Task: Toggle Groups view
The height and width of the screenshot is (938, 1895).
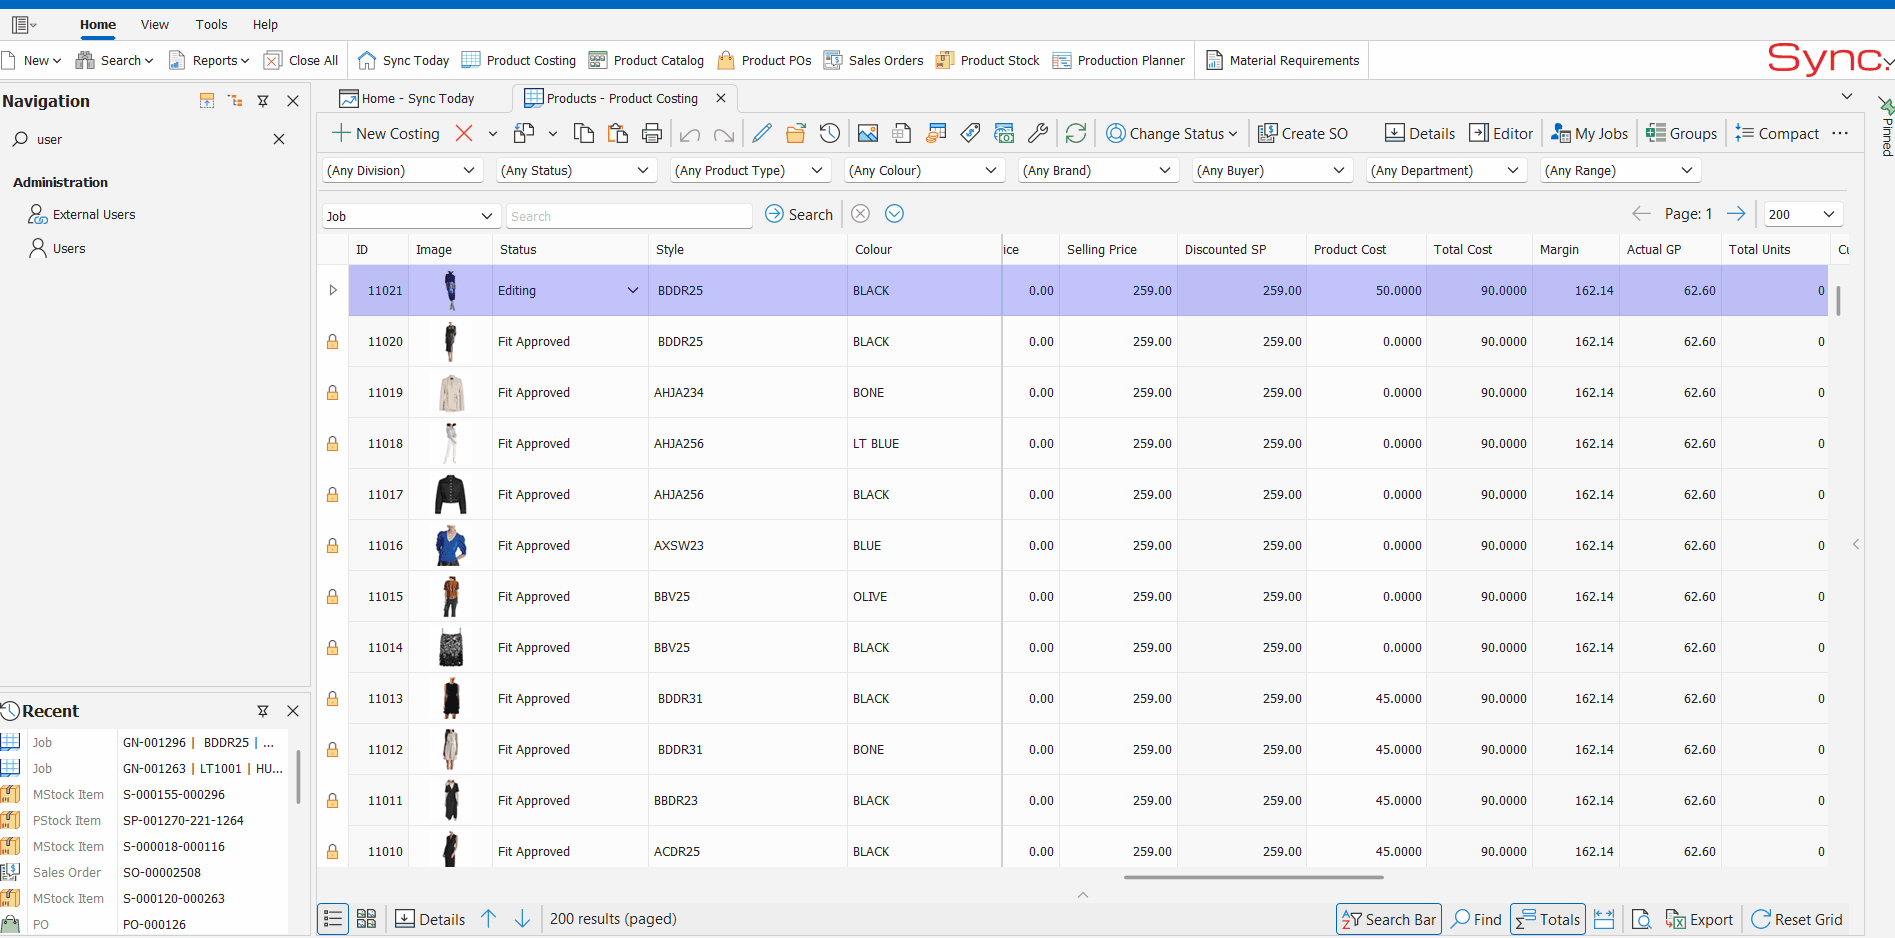Action: click(1682, 133)
